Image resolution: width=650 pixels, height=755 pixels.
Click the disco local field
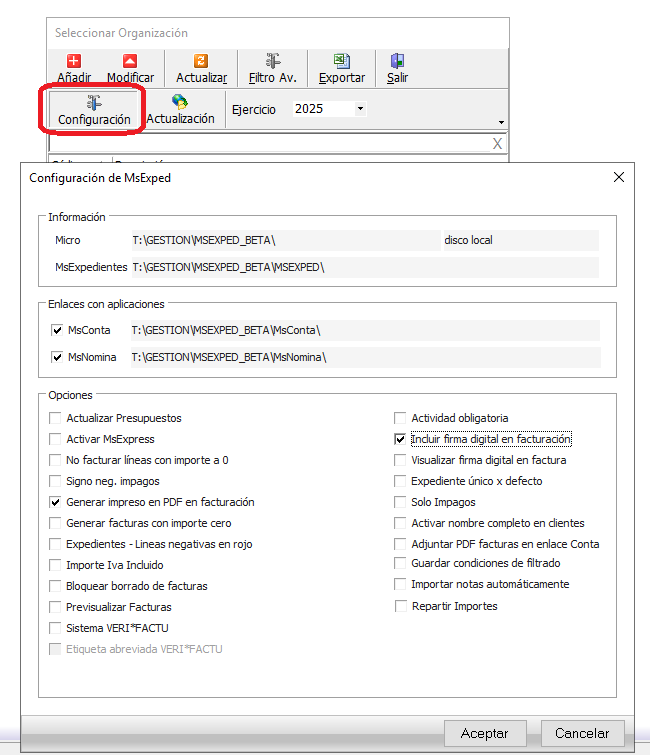coord(520,240)
